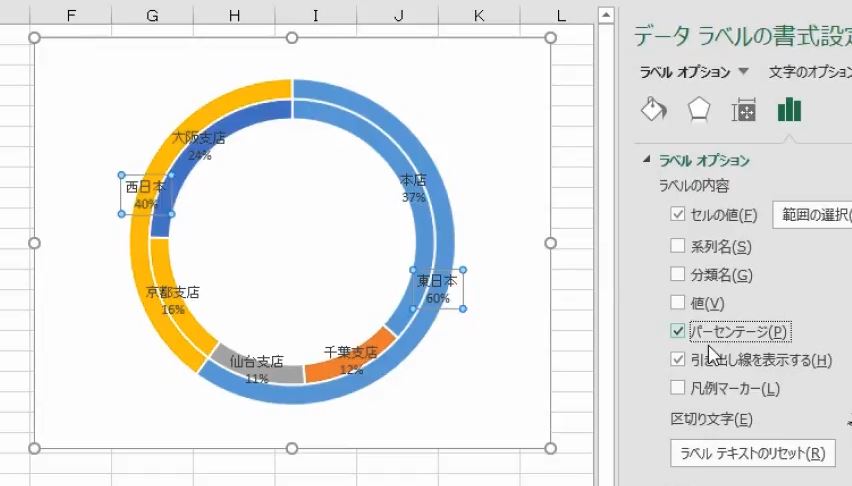The image size is (852, 486).
Task: Enable the 値 checkbox
Action: 678,302
